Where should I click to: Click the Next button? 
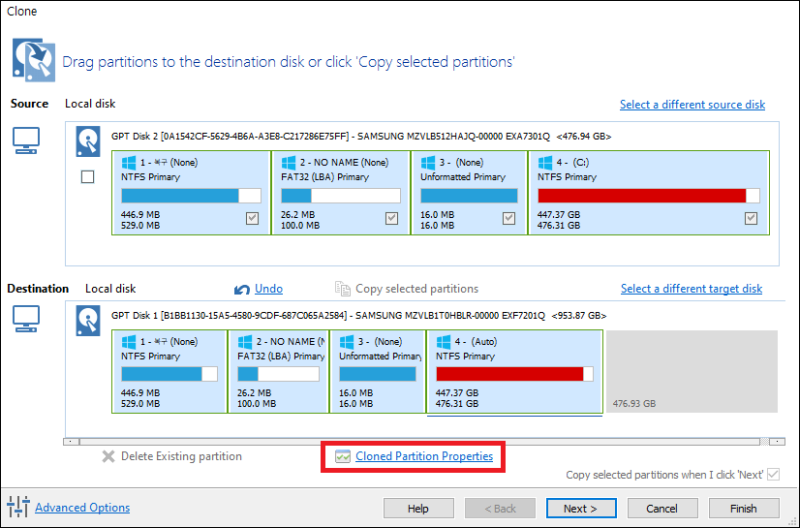click(x=581, y=509)
